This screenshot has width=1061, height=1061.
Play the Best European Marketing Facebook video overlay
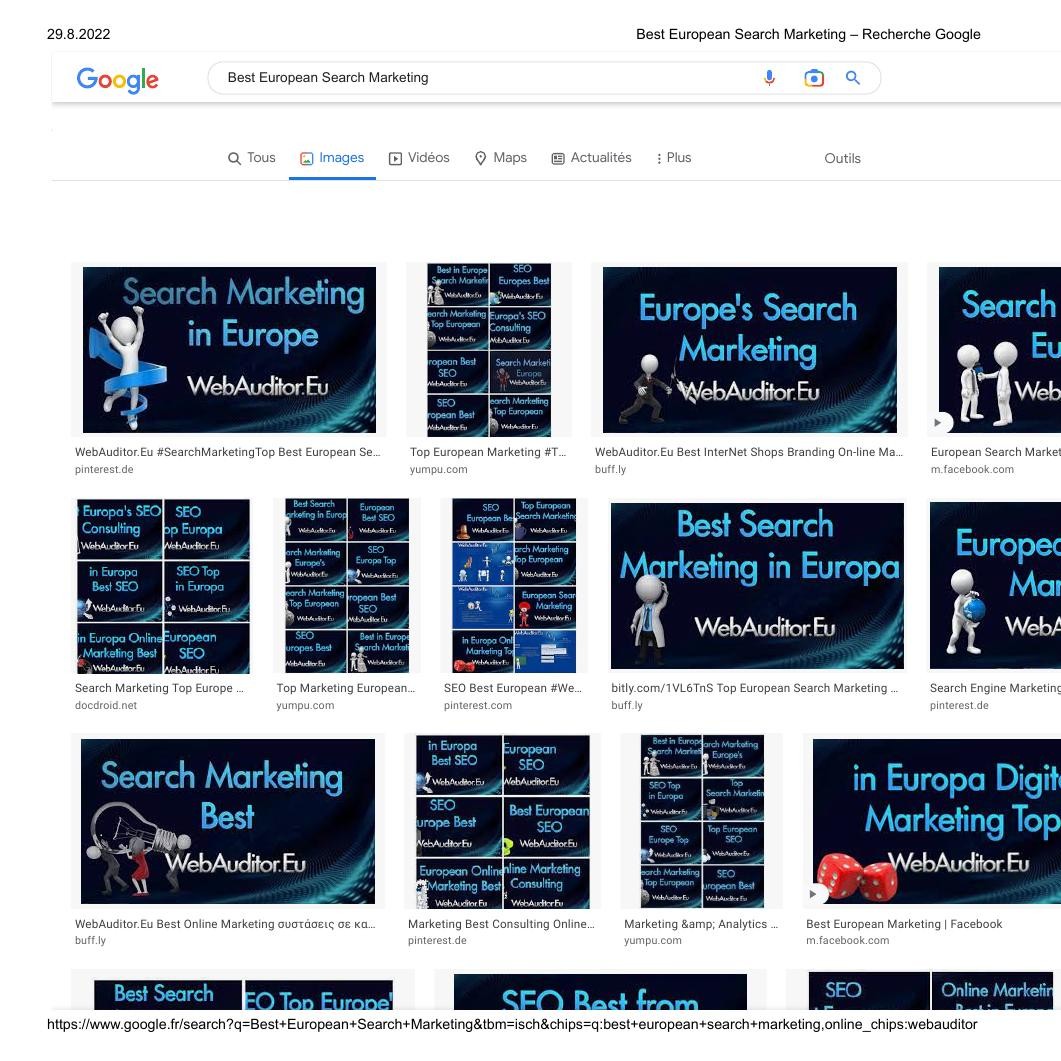point(812,894)
